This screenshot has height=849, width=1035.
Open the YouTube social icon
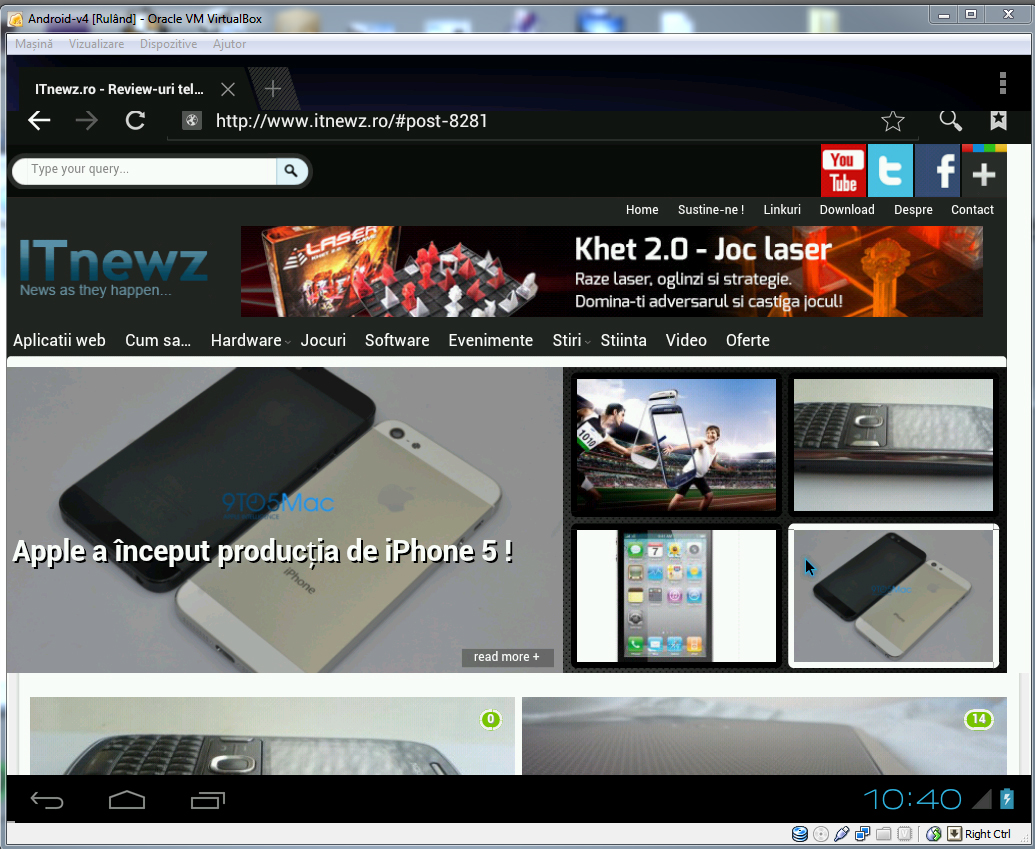click(x=843, y=171)
